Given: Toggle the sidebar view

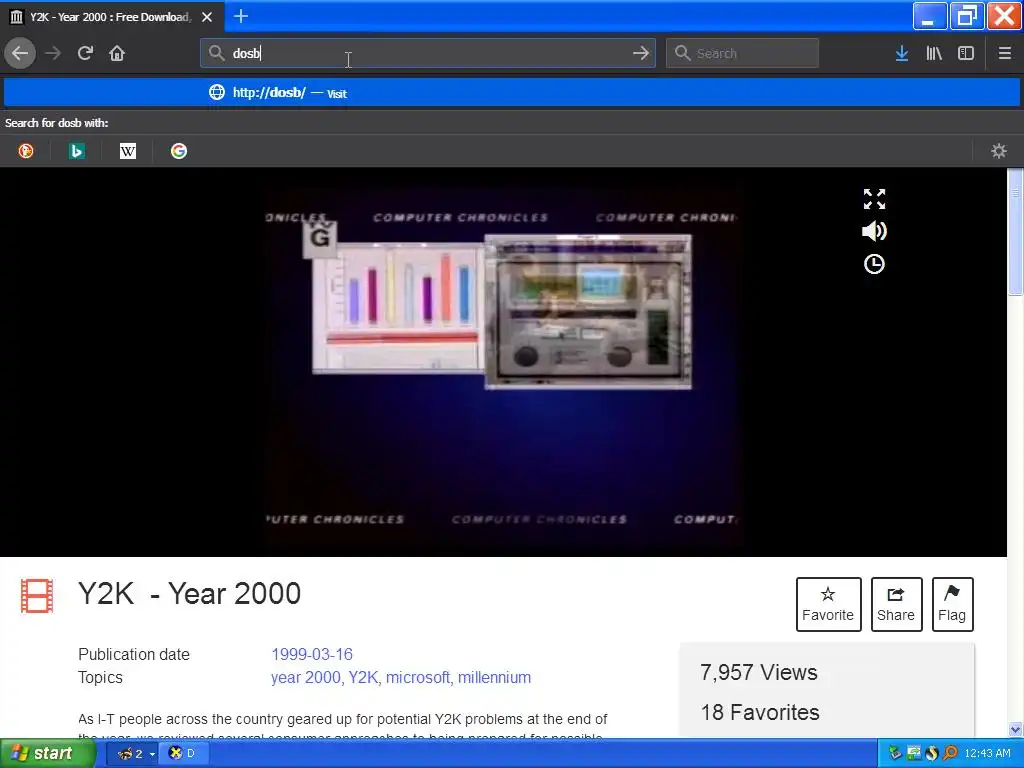Looking at the screenshot, I should tap(966, 54).
